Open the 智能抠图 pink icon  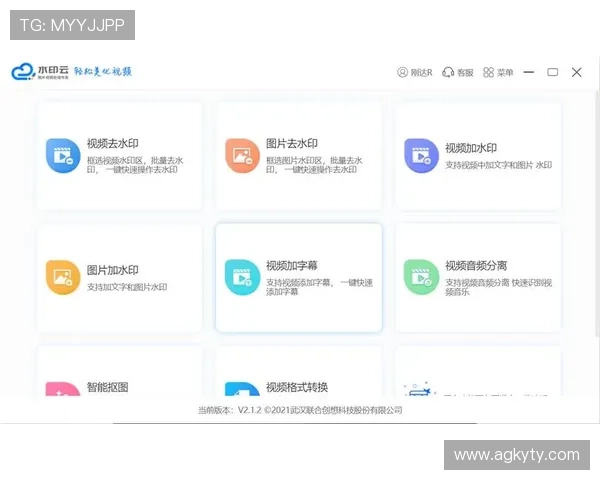click(x=63, y=389)
